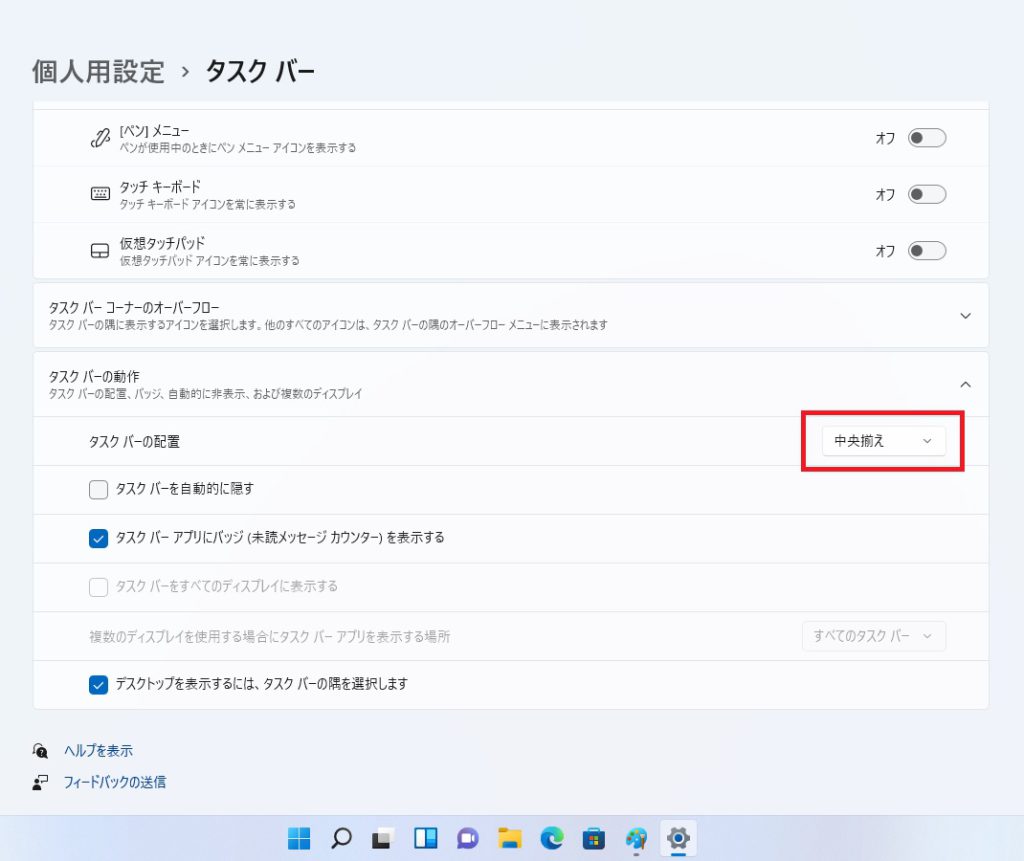
Task: Open the すべてのタスク バー dropdown
Action: (x=874, y=636)
